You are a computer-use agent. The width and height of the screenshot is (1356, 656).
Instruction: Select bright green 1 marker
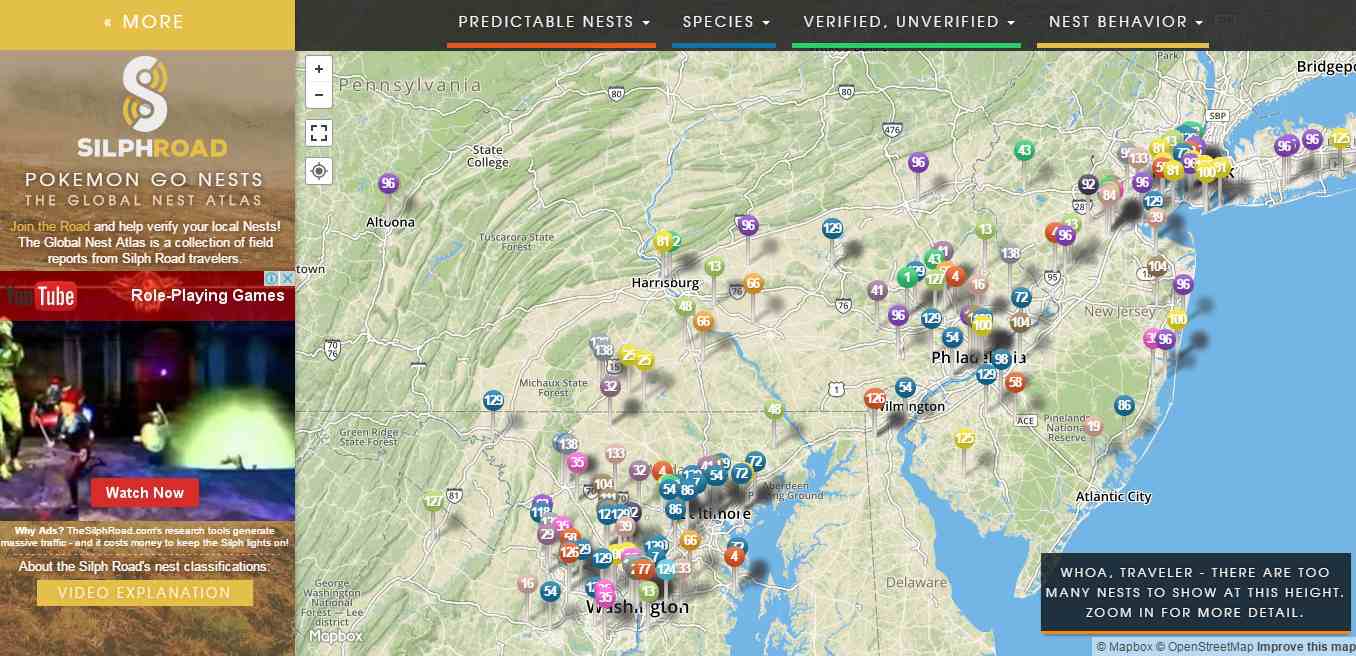(x=907, y=277)
